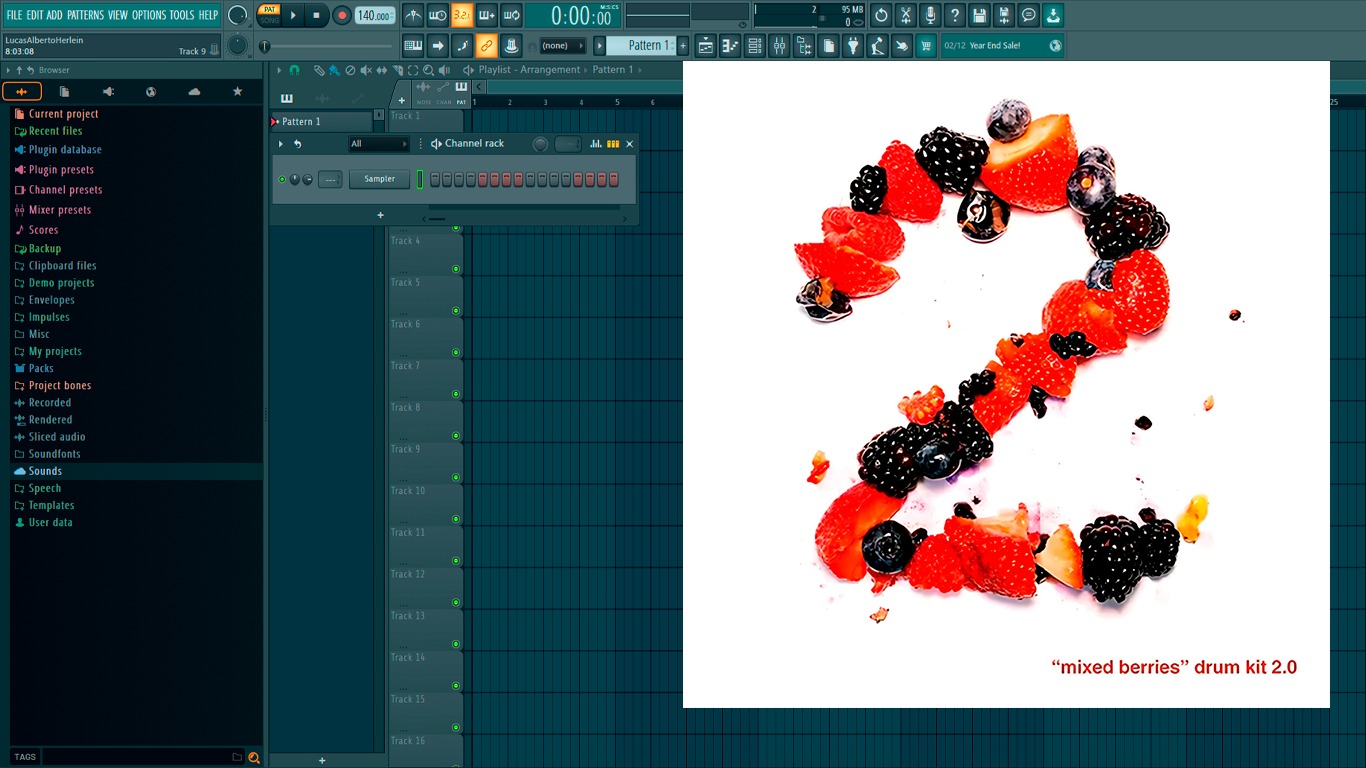Toggle the step/piano roll view icon in the Channel rack

pos(613,144)
